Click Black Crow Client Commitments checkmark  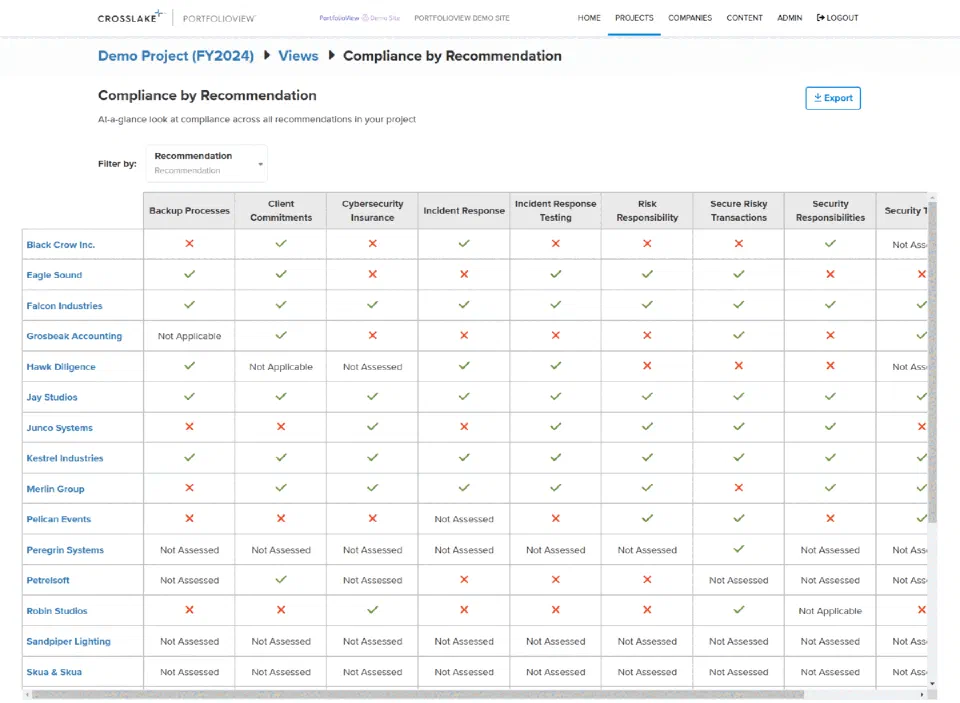[x=281, y=244]
